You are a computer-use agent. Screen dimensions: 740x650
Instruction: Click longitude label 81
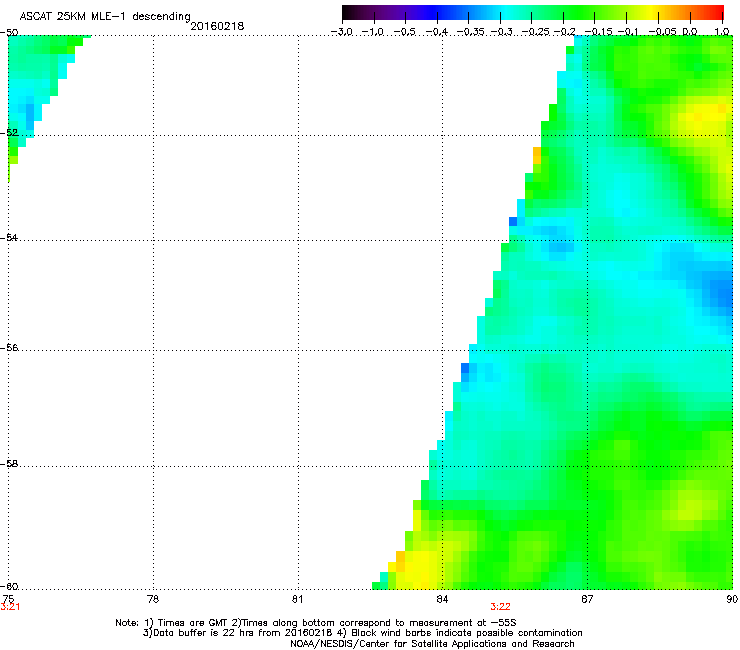click(x=297, y=599)
